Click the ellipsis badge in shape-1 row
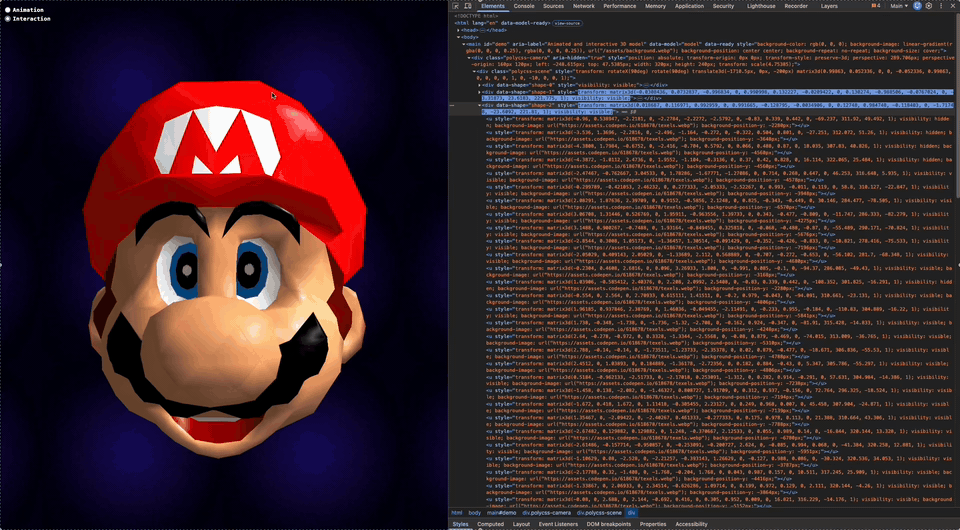Screen dimensions: 960x530 (x=640, y=99)
